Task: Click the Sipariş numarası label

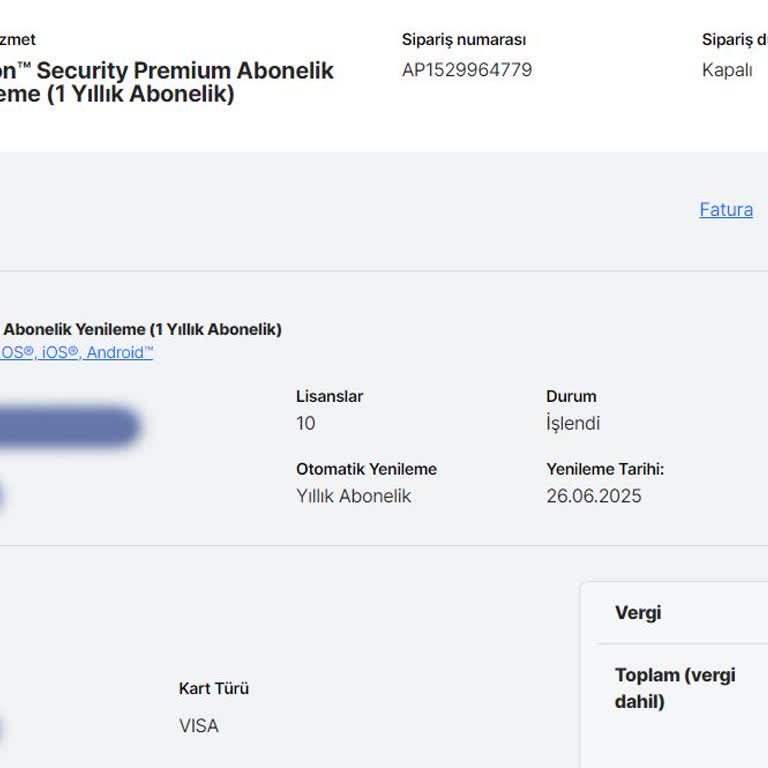Action: (463, 40)
